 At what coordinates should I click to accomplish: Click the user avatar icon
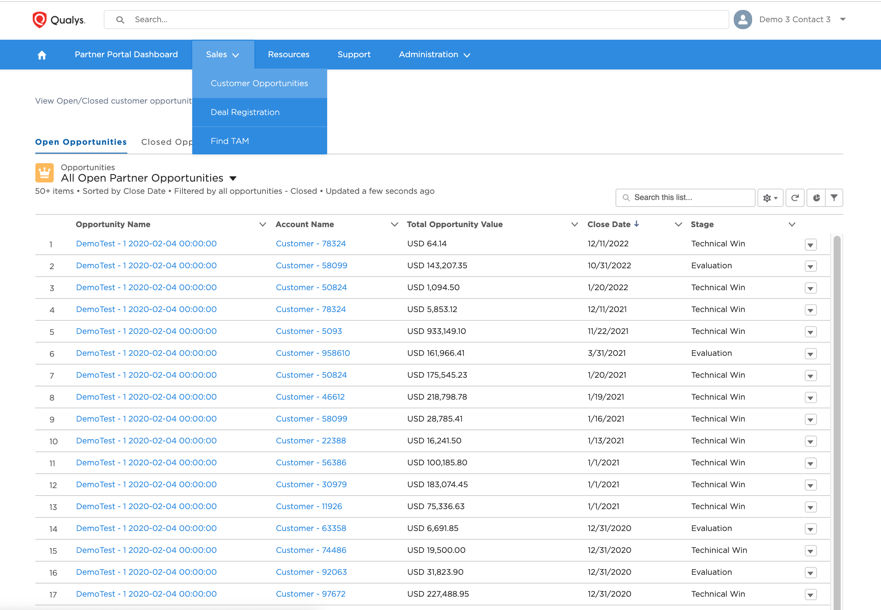coord(742,19)
